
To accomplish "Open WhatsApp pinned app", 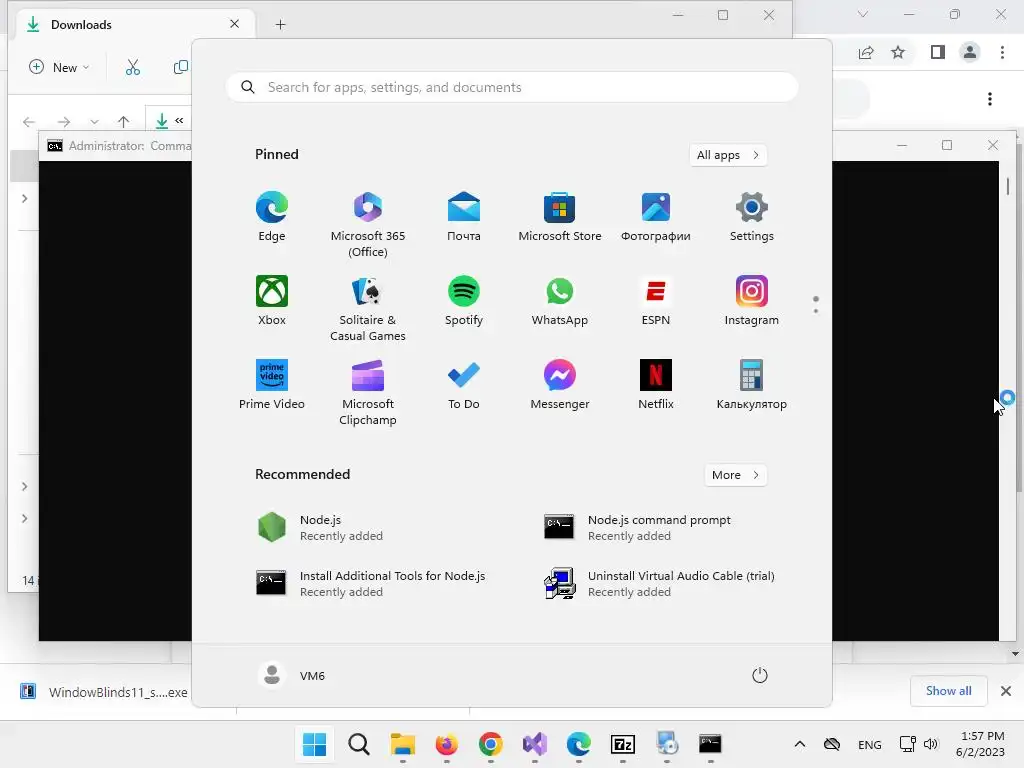I will [560, 301].
